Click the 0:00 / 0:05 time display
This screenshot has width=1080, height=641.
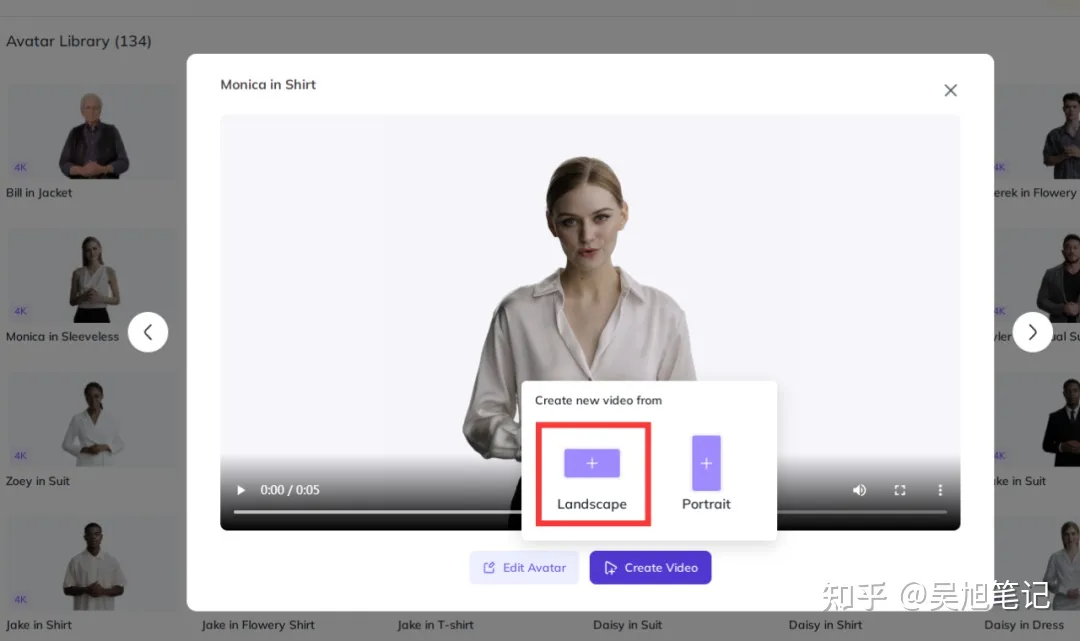tap(290, 490)
